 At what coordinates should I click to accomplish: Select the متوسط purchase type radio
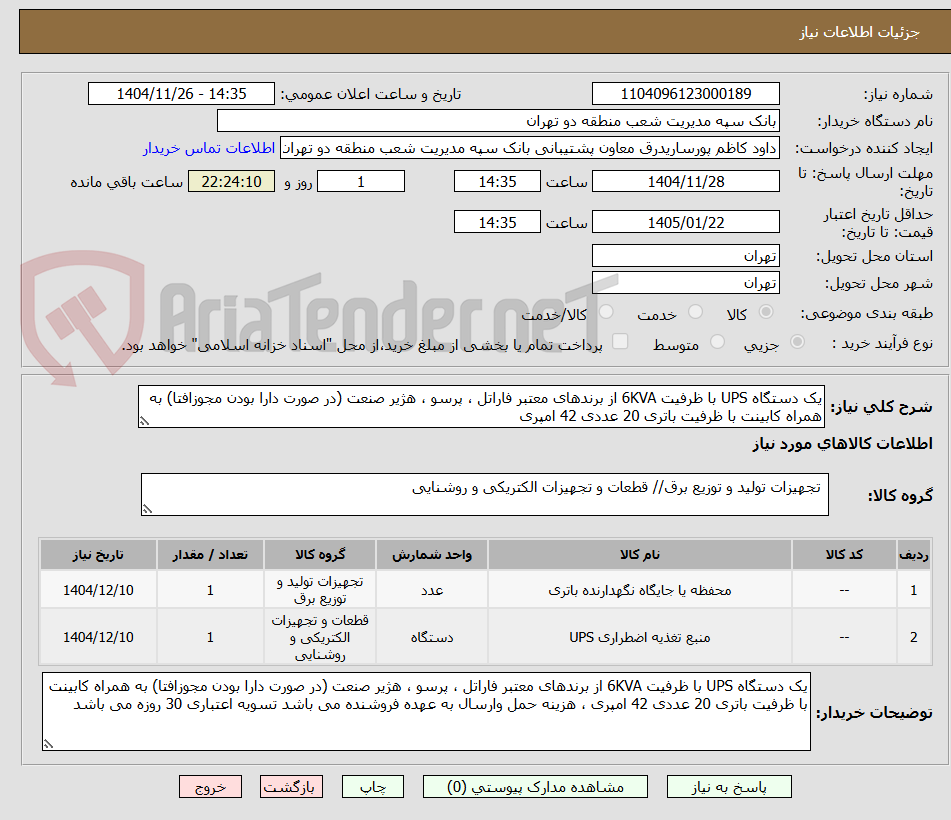pyautogui.click(x=717, y=342)
